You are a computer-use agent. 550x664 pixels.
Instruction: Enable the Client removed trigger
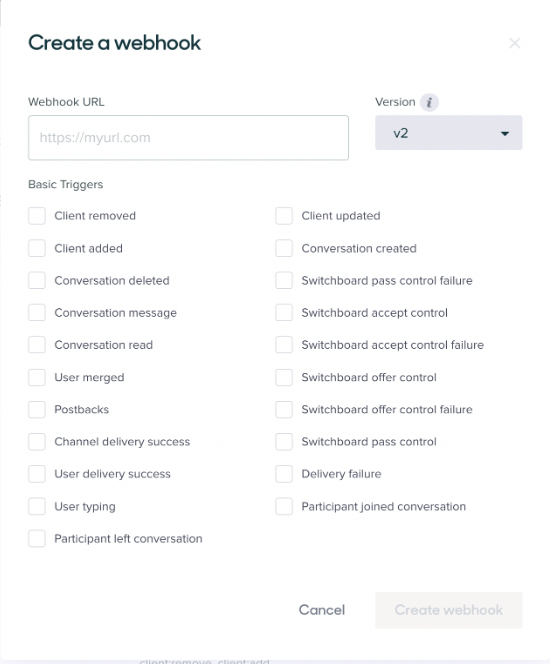click(x=37, y=216)
